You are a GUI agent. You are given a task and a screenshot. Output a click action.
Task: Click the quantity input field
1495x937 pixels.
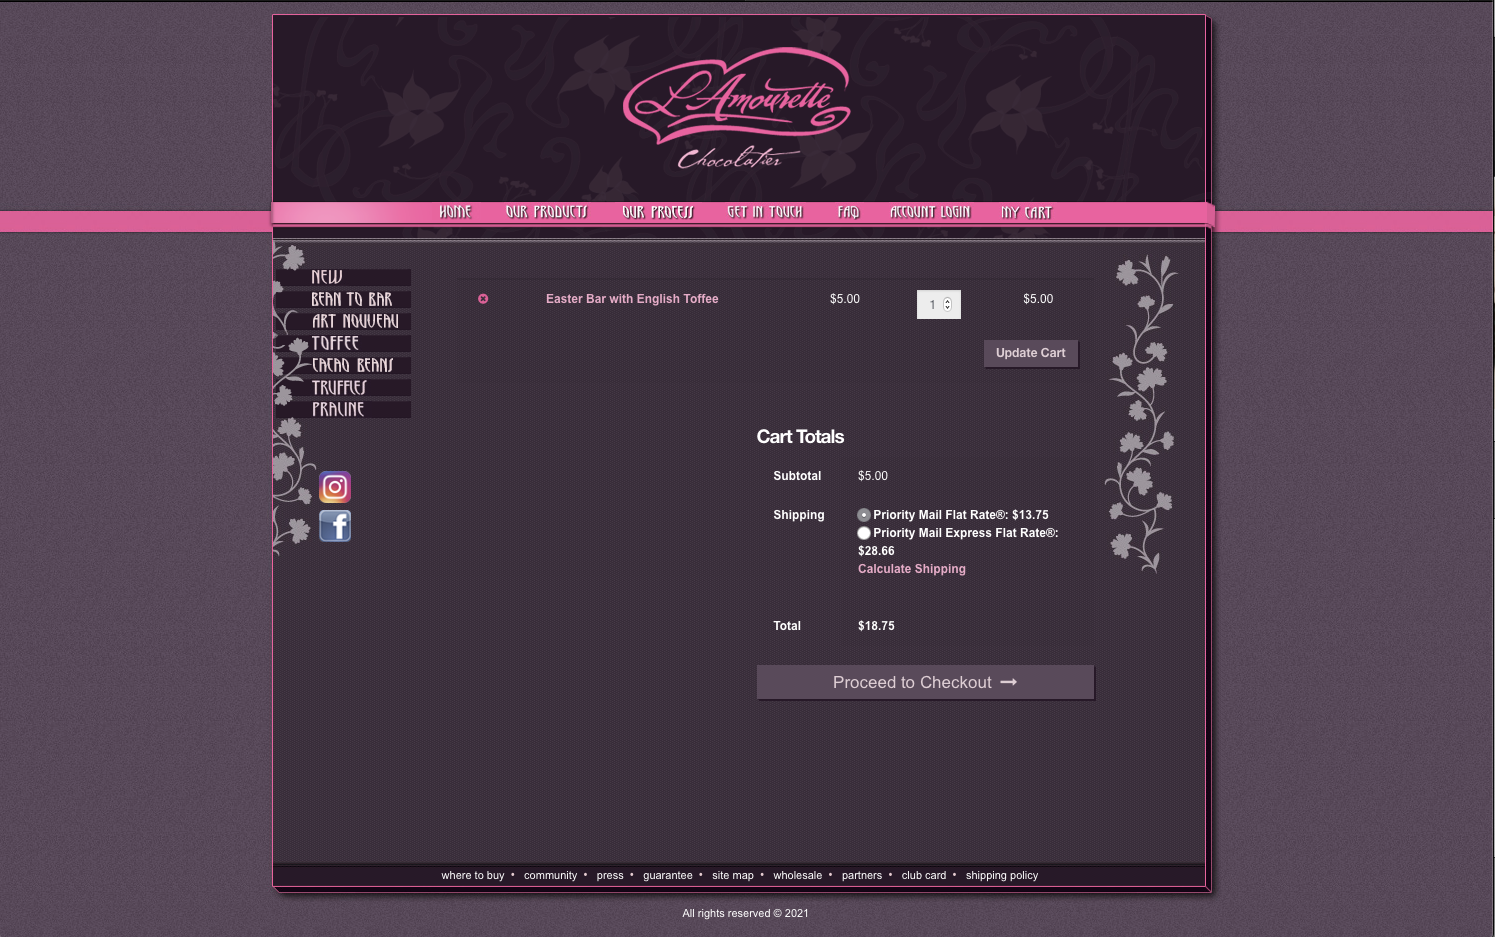(939, 304)
